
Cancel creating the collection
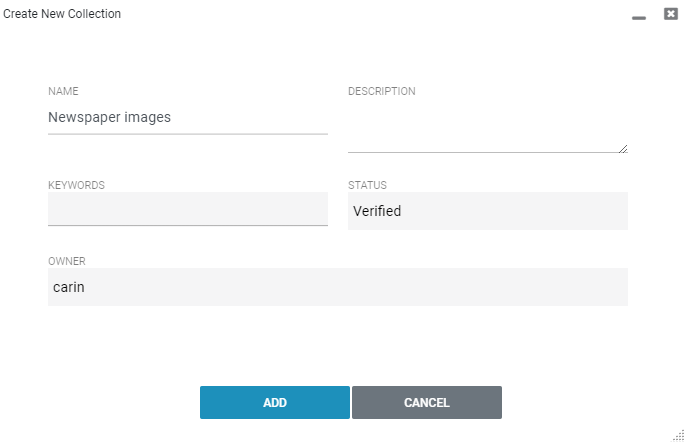(x=427, y=402)
